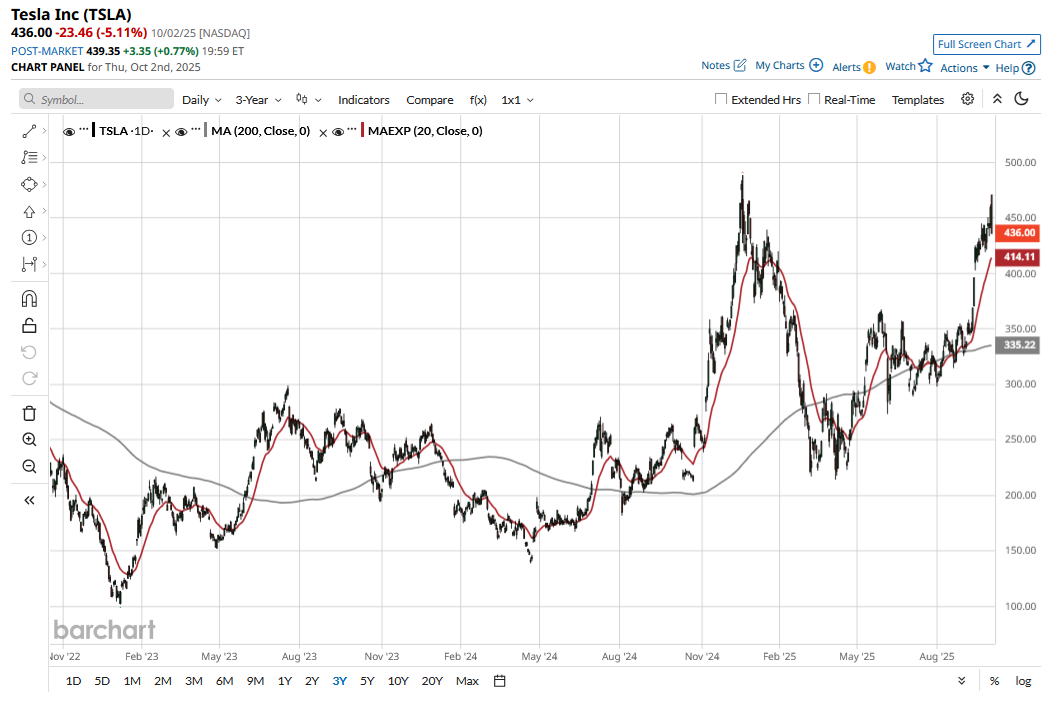
Task: Open Notes edit icon
Action: 740,65
